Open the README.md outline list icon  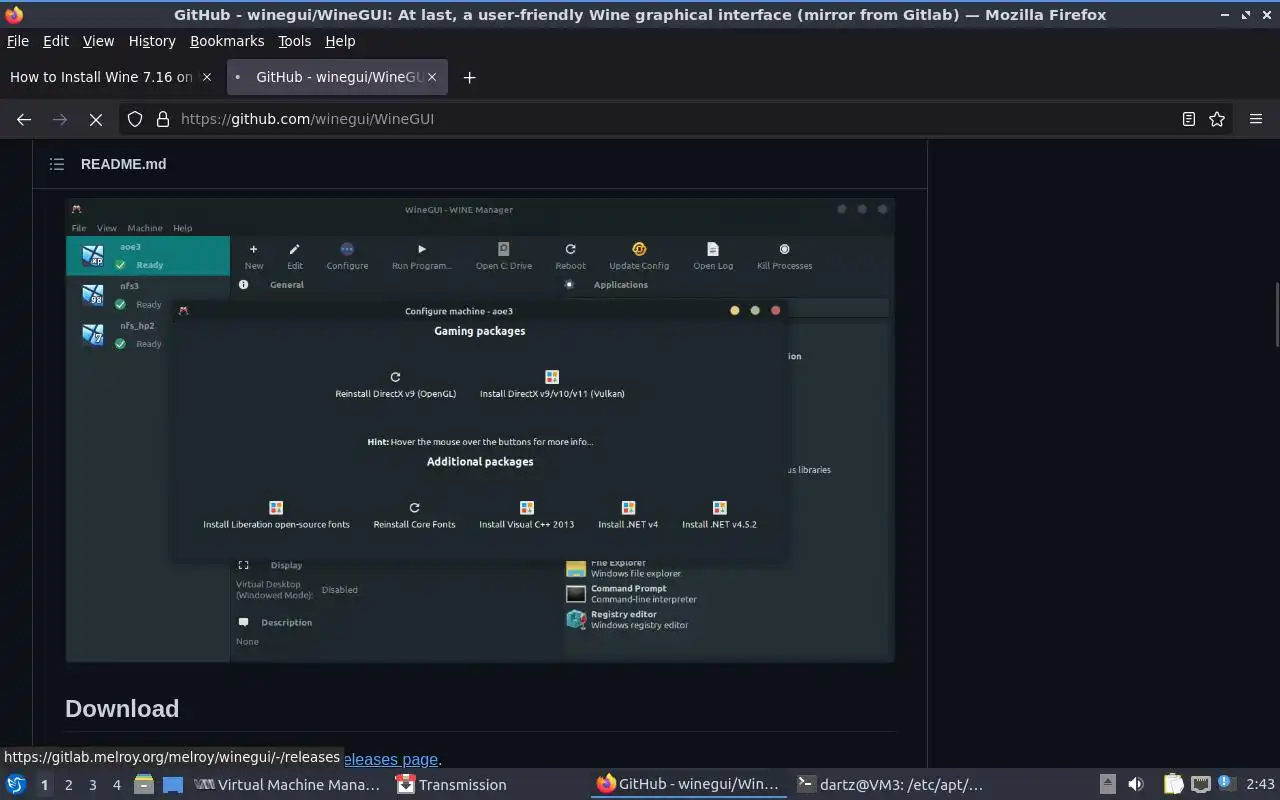[x=57, y=164]
